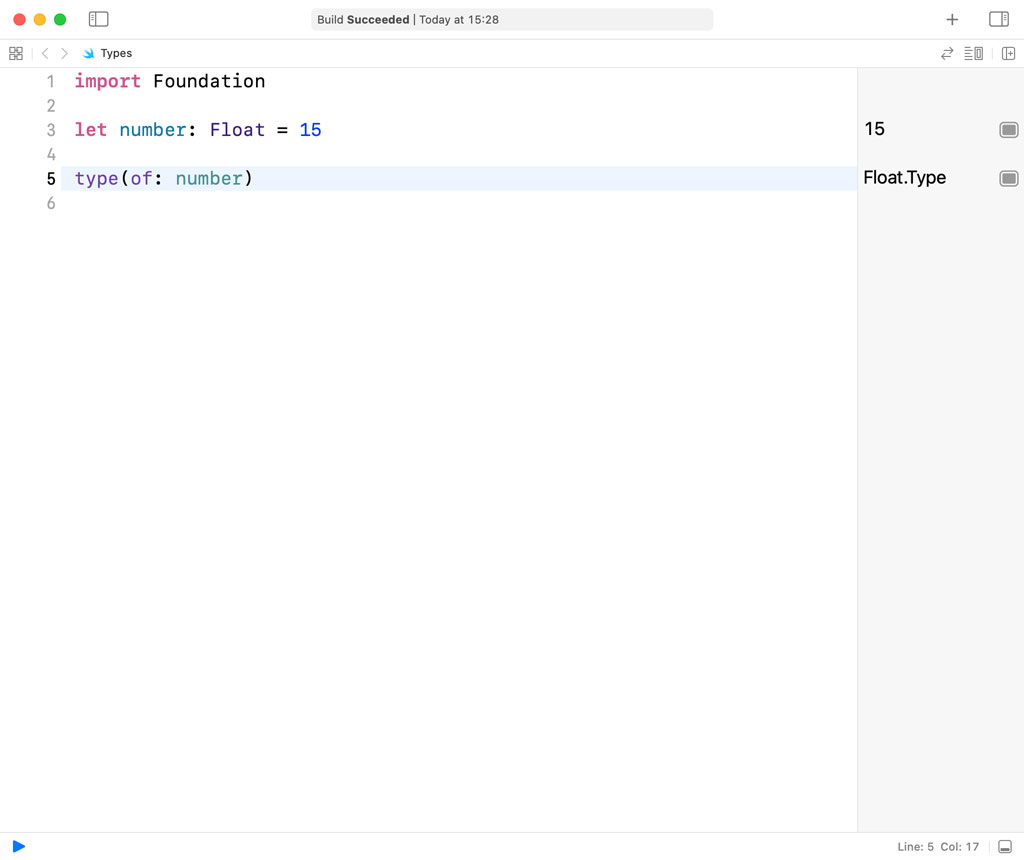Open the jump bar via Types breadcrumb

(116, 53)
